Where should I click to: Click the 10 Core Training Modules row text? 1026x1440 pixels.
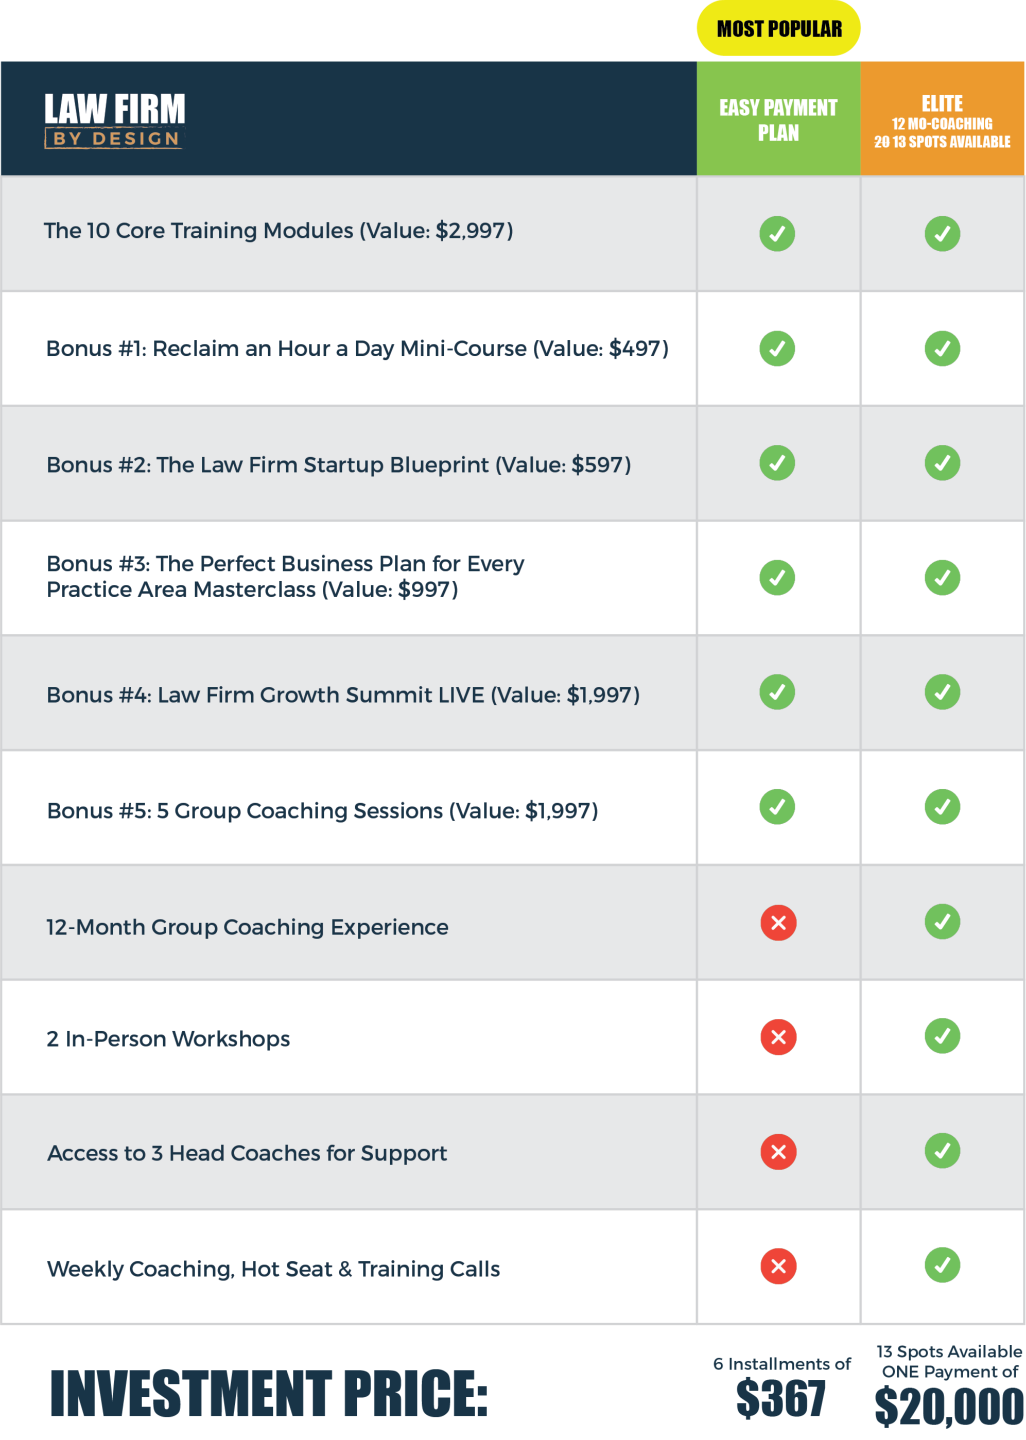click(x=278, y=231)
